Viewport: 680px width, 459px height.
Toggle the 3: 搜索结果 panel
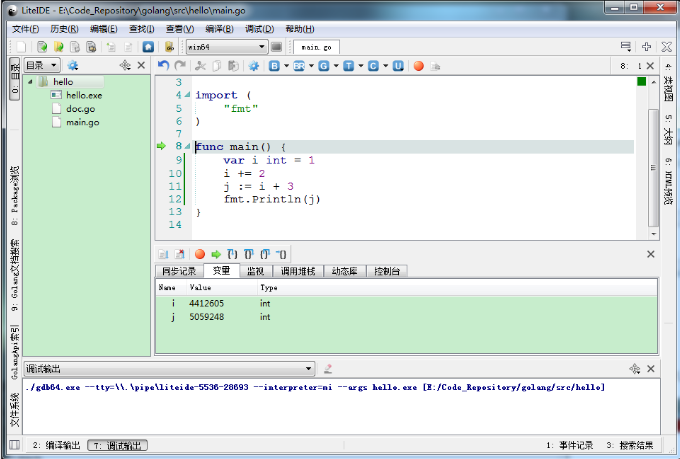click(x=630, y=445)
